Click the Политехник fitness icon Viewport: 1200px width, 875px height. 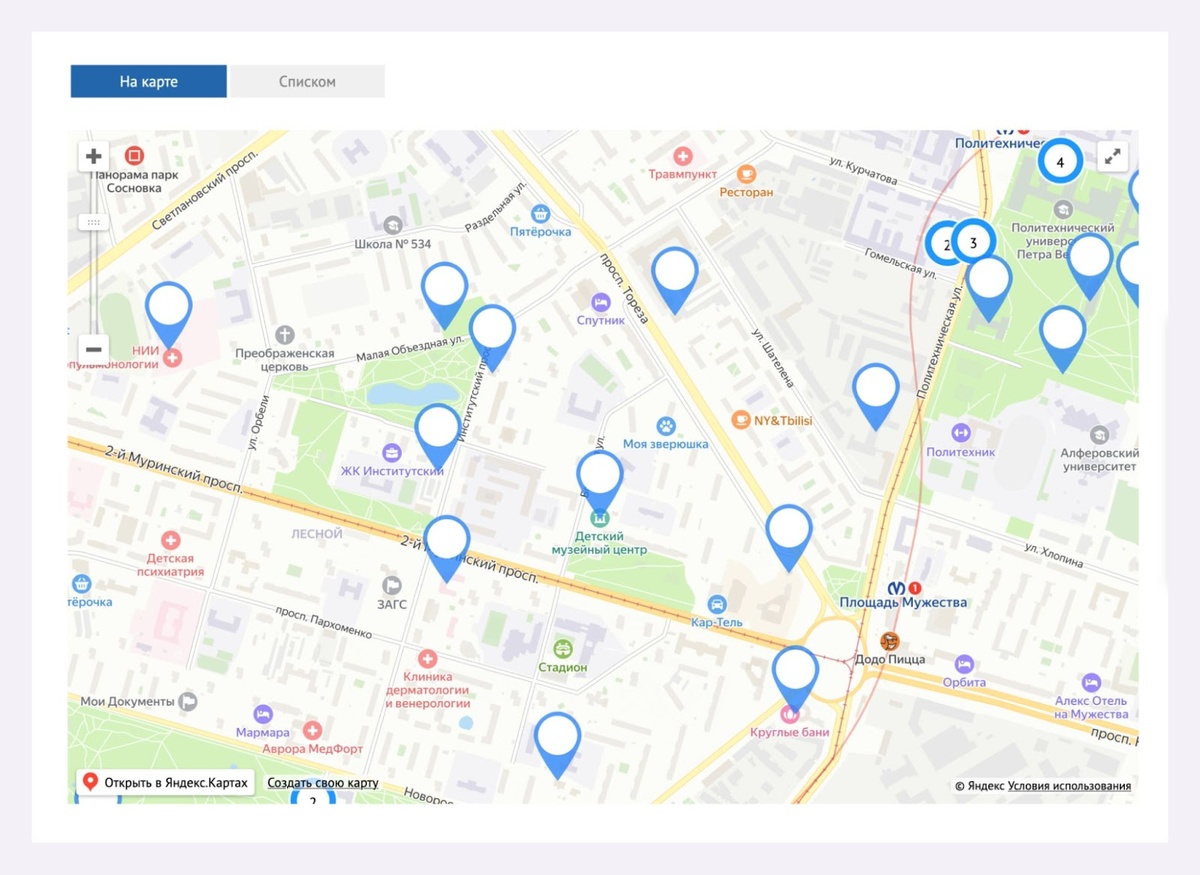[x=961, y=433]
